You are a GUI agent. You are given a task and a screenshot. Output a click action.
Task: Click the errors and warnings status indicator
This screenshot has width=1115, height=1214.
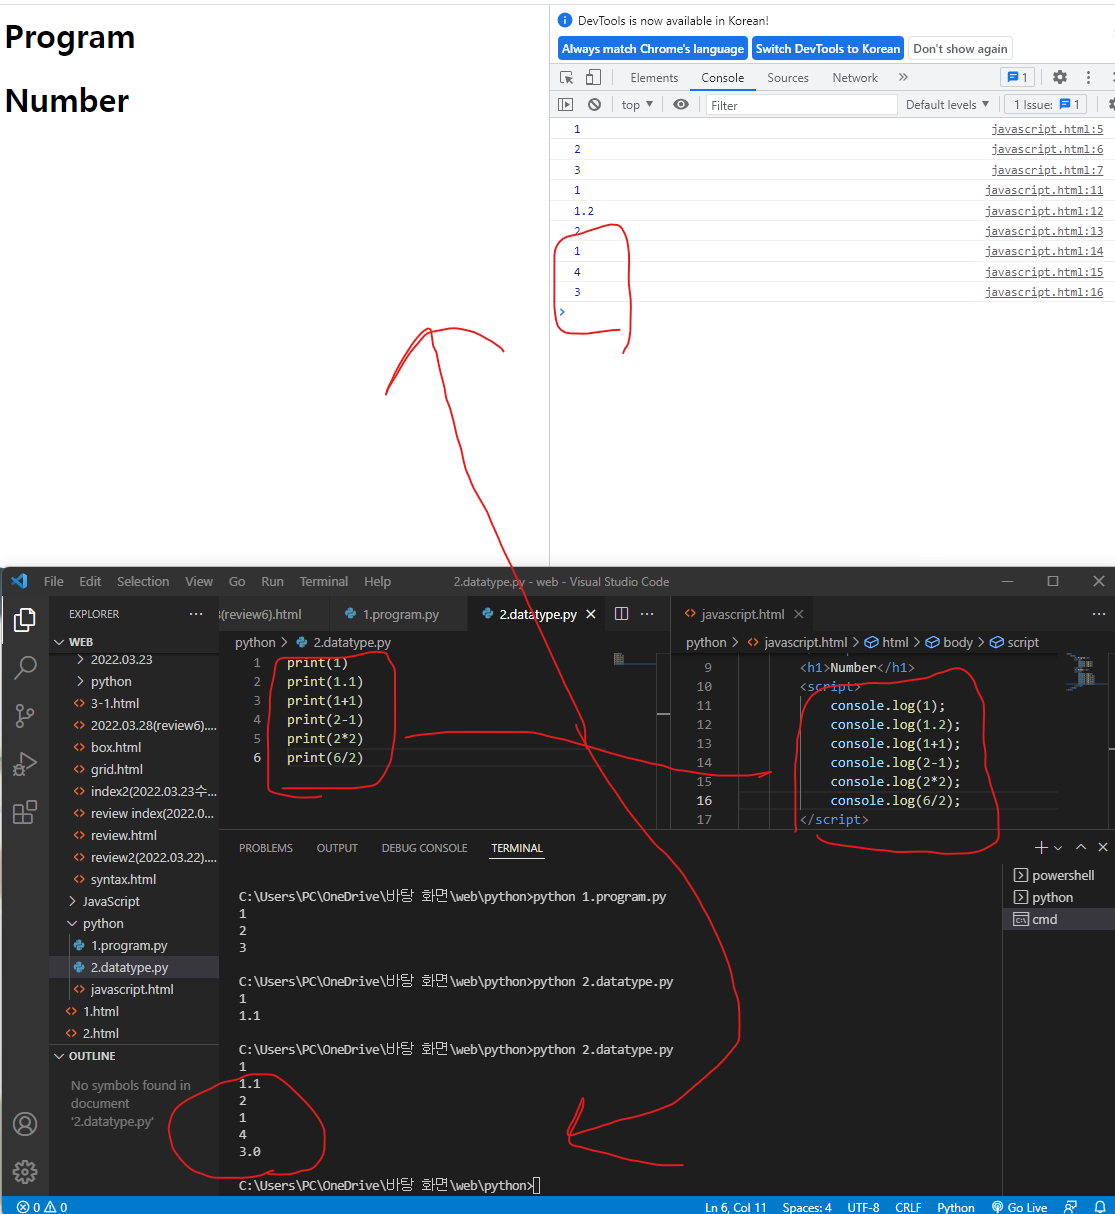click(x=42, y=1207)
